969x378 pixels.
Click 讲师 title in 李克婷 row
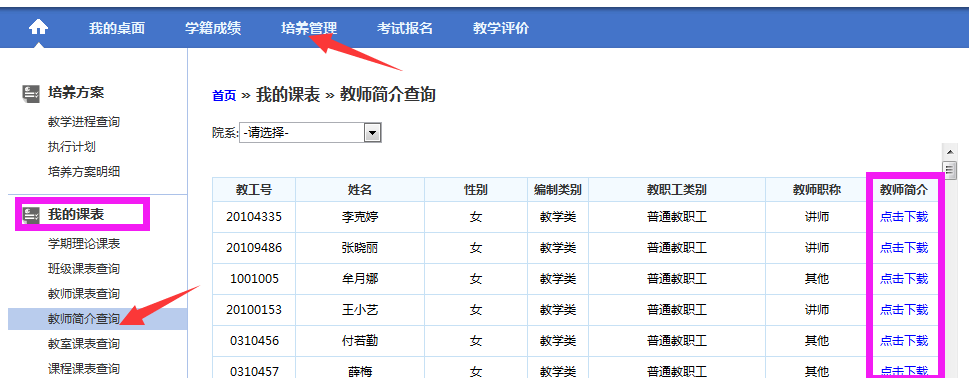(x=817, y=217)
